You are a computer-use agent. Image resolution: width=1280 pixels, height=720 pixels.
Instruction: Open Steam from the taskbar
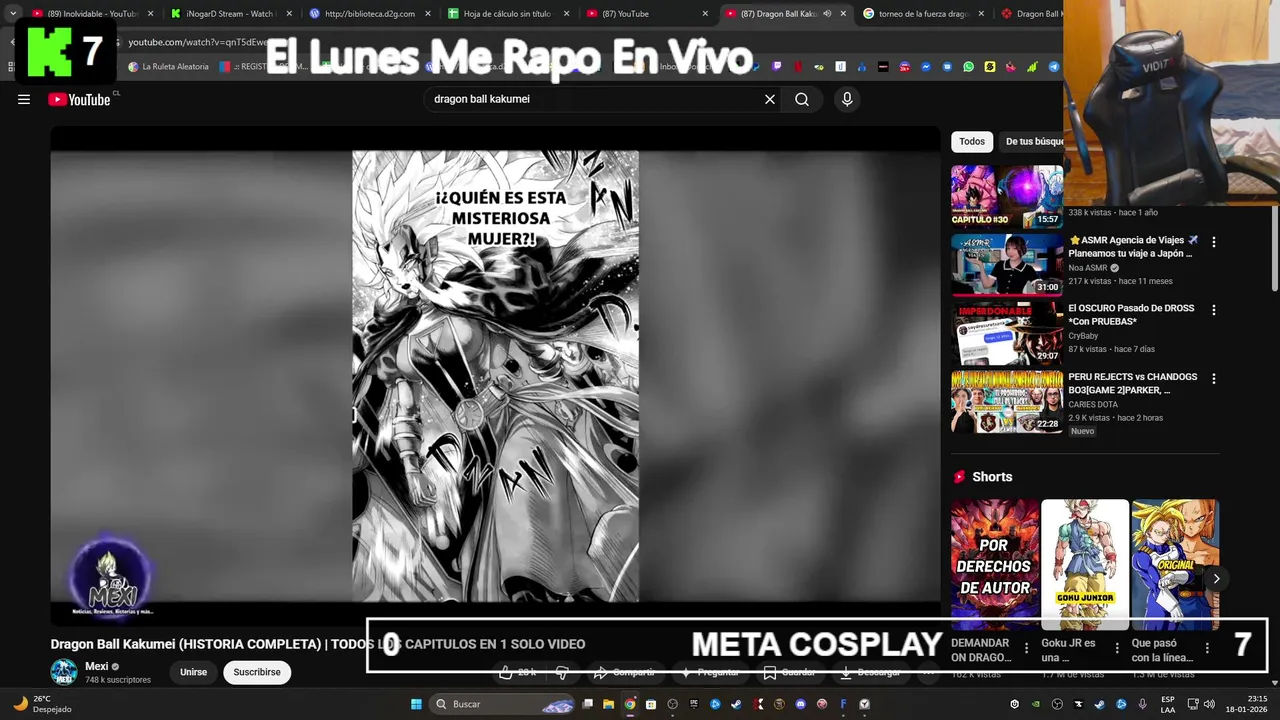pyautogui.click(x=736, y=704)
